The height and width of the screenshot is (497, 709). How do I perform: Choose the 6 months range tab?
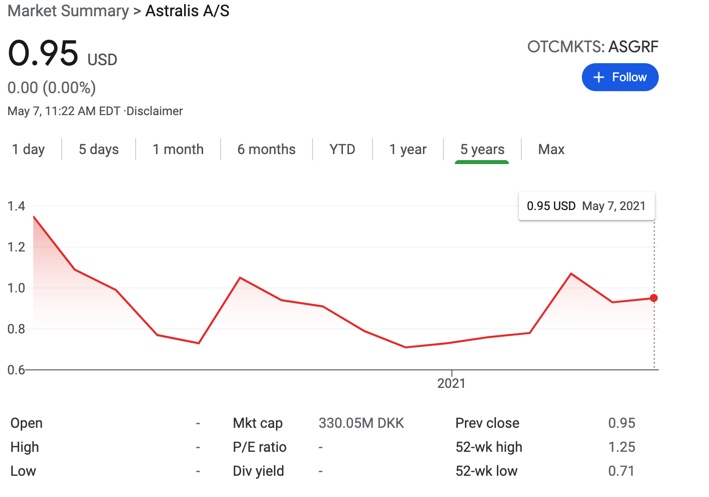(266, 149)
